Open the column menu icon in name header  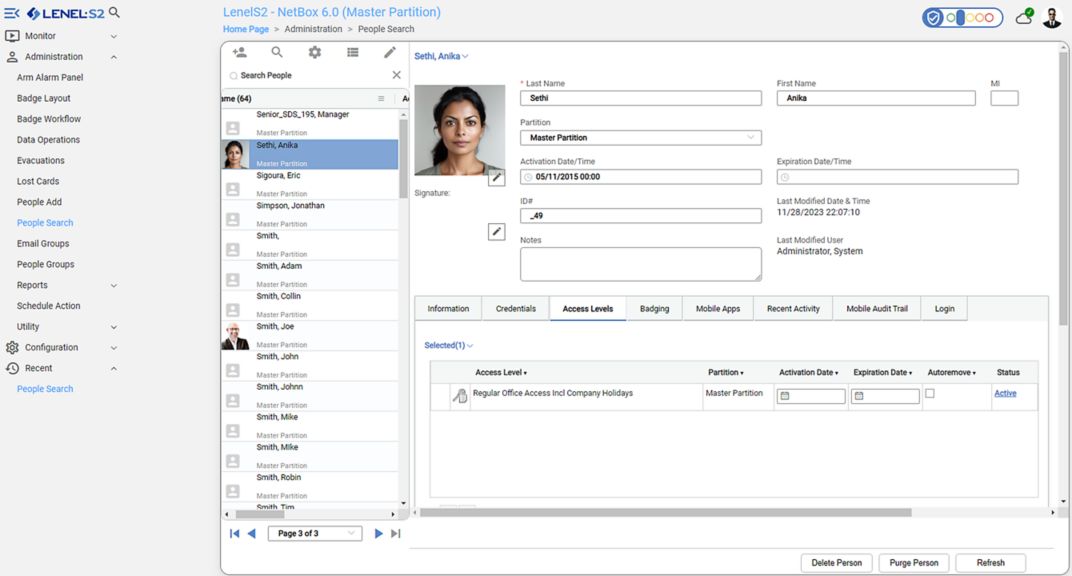pos(381,99)
